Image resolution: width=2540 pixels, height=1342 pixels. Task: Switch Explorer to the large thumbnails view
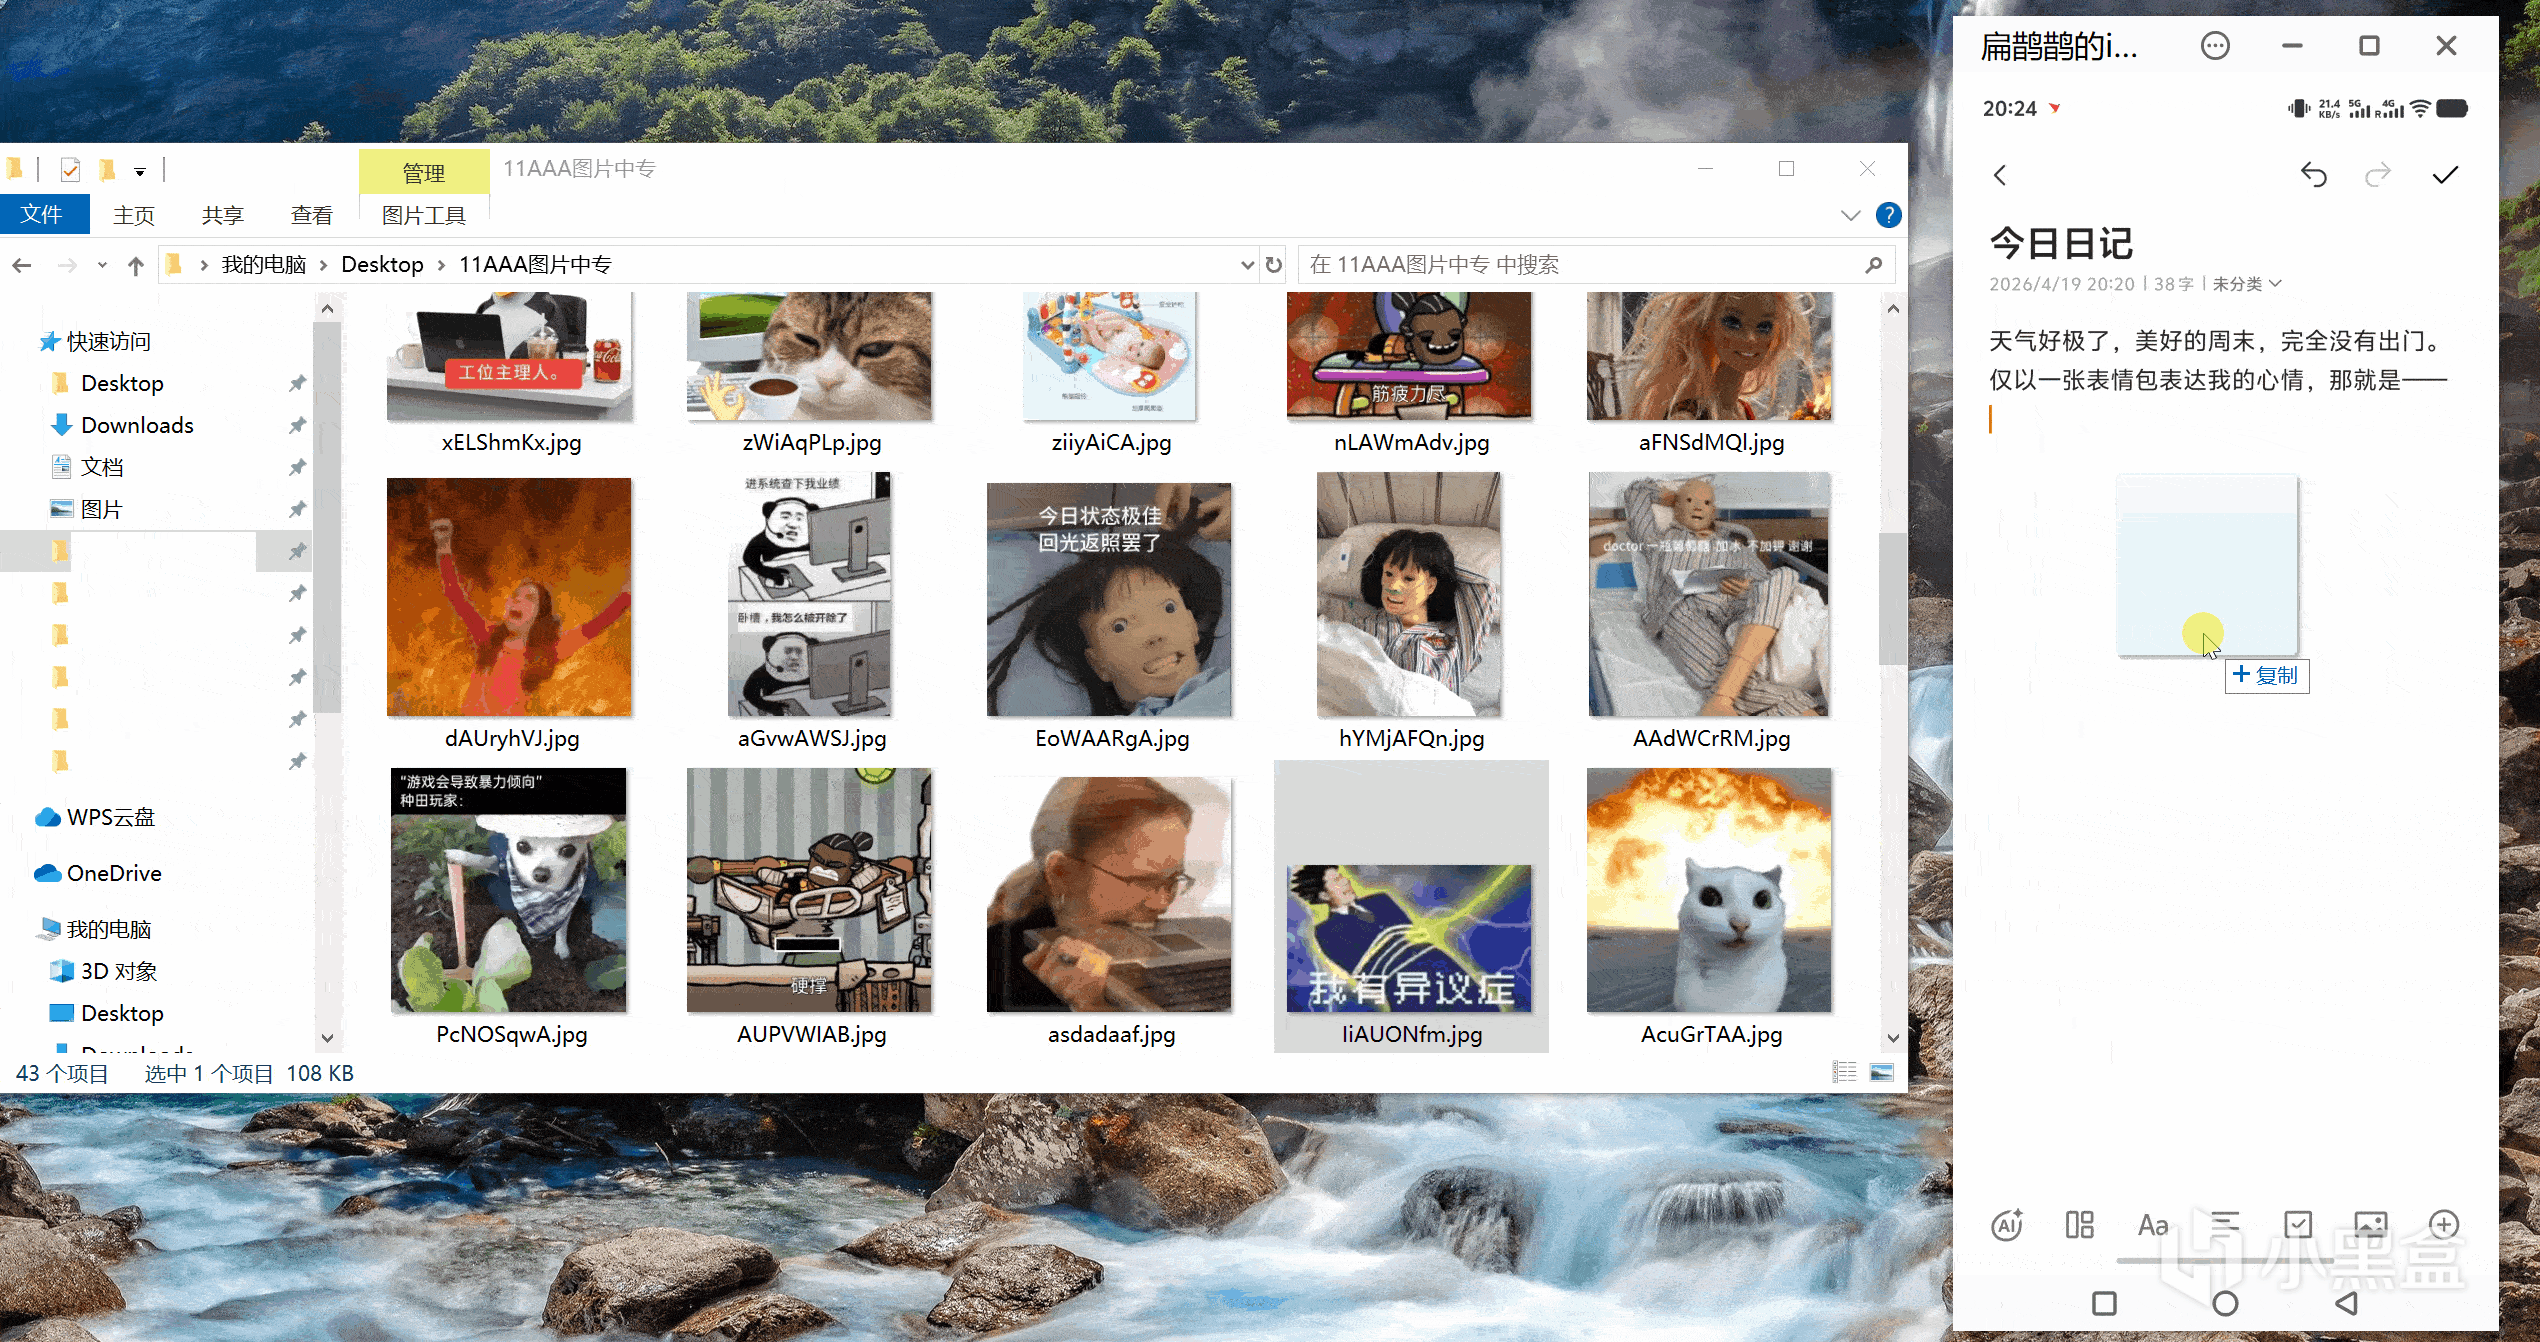coord(1882,1073)
